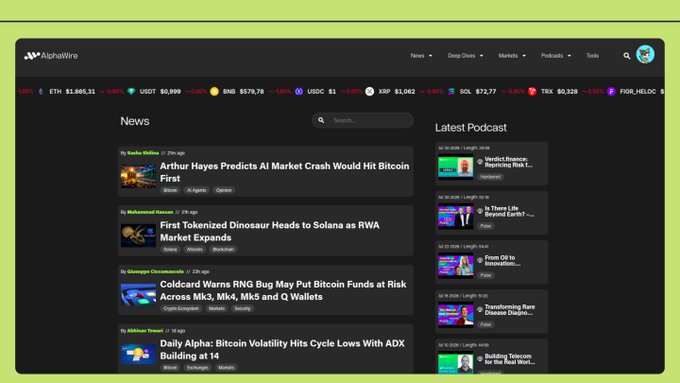
Task: Open From Oil to Innovation podcast
Action: click(503, 260)
